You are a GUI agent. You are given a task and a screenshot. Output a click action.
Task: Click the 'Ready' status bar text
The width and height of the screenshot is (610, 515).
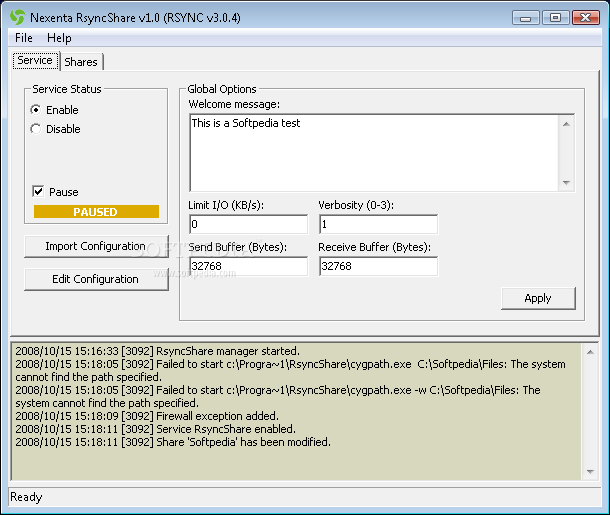click(x=26, y=497)
